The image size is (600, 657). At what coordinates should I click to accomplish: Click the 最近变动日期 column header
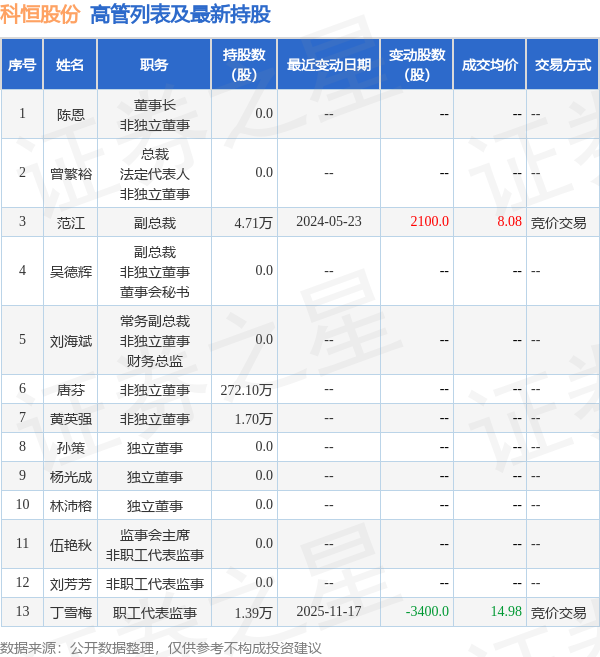click(329, 65)
